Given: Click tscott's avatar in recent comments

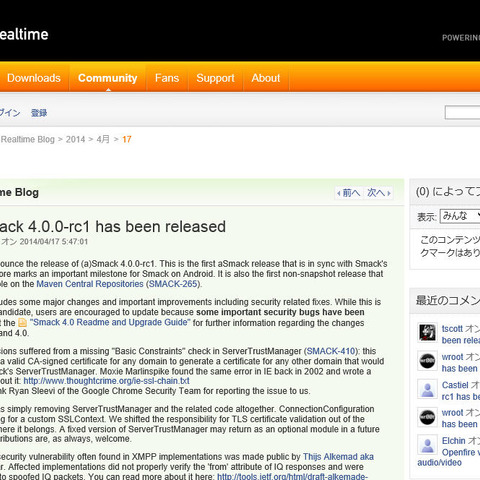Looking at the screenshot, I should pos(427,332).
